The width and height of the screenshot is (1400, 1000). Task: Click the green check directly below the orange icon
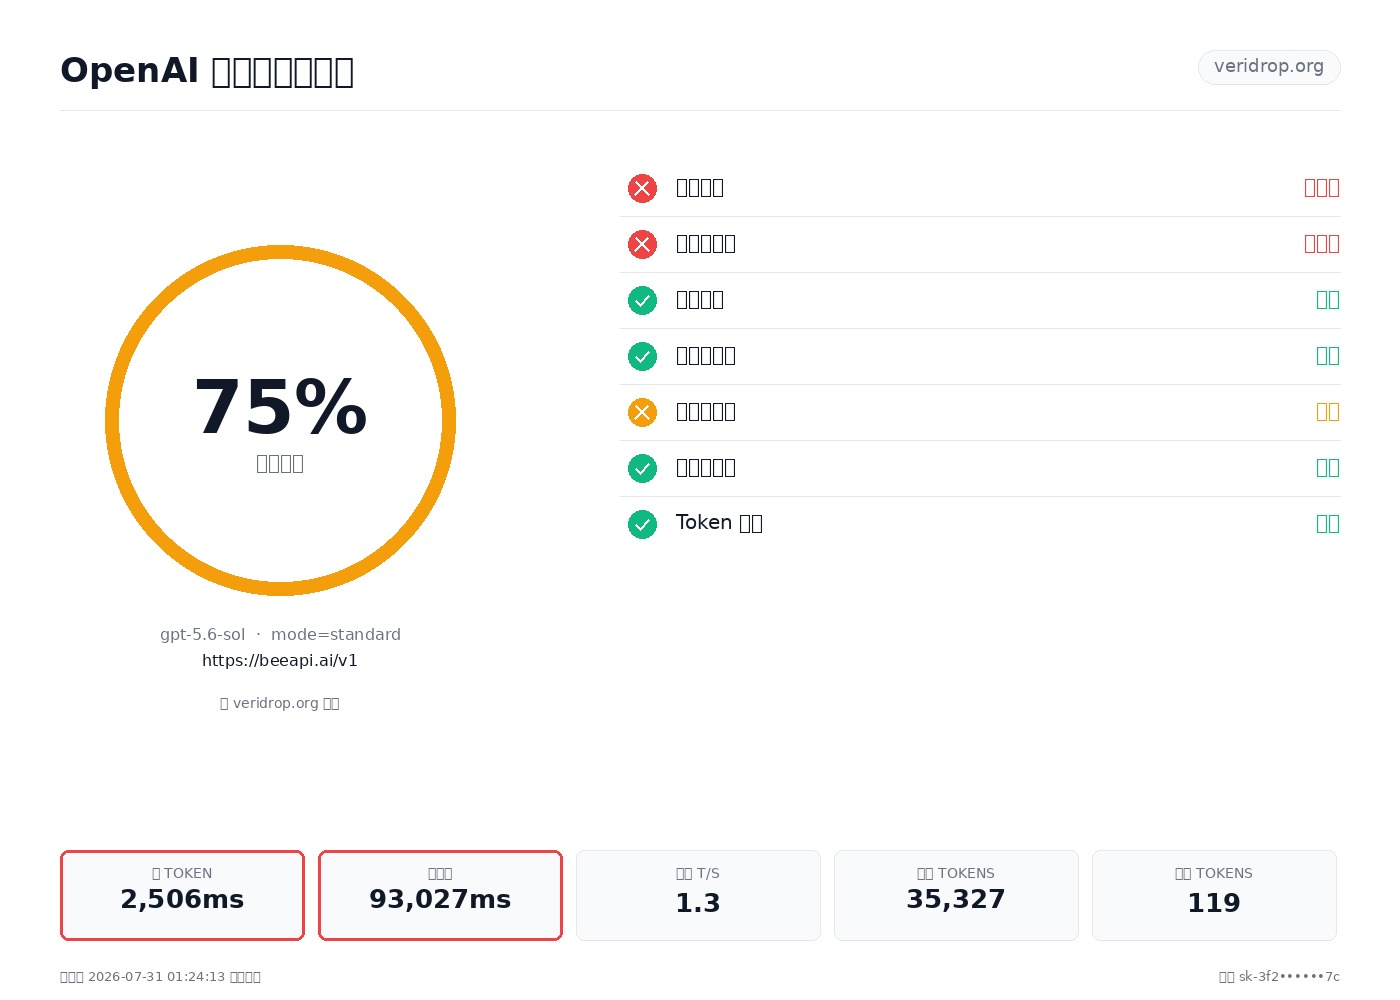click(x=642, y=468)
